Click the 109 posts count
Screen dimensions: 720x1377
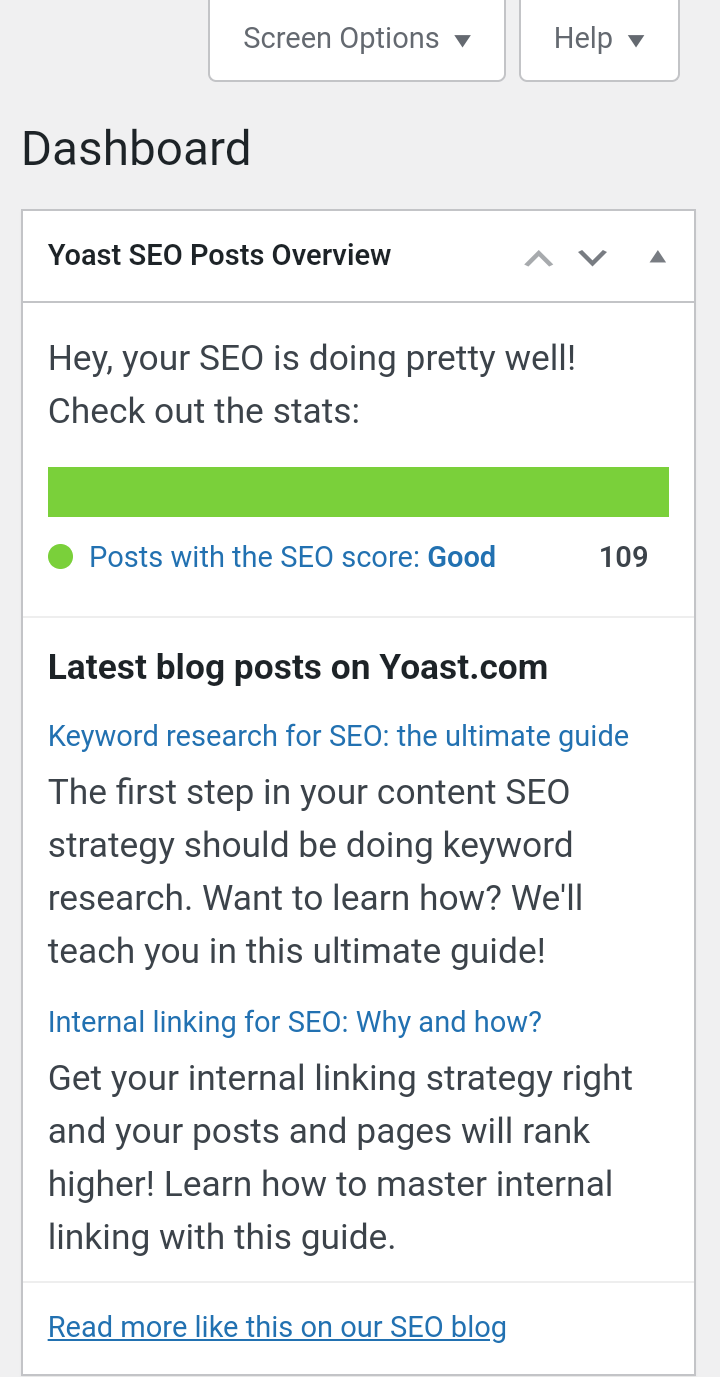(623, 557)
